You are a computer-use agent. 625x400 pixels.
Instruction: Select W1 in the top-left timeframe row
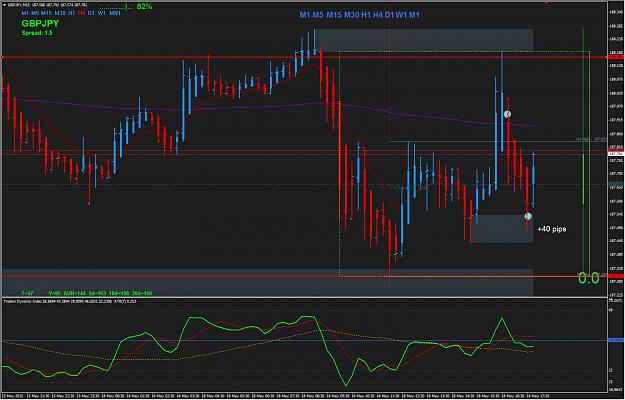pyautogui.click(x=101, y=13)
